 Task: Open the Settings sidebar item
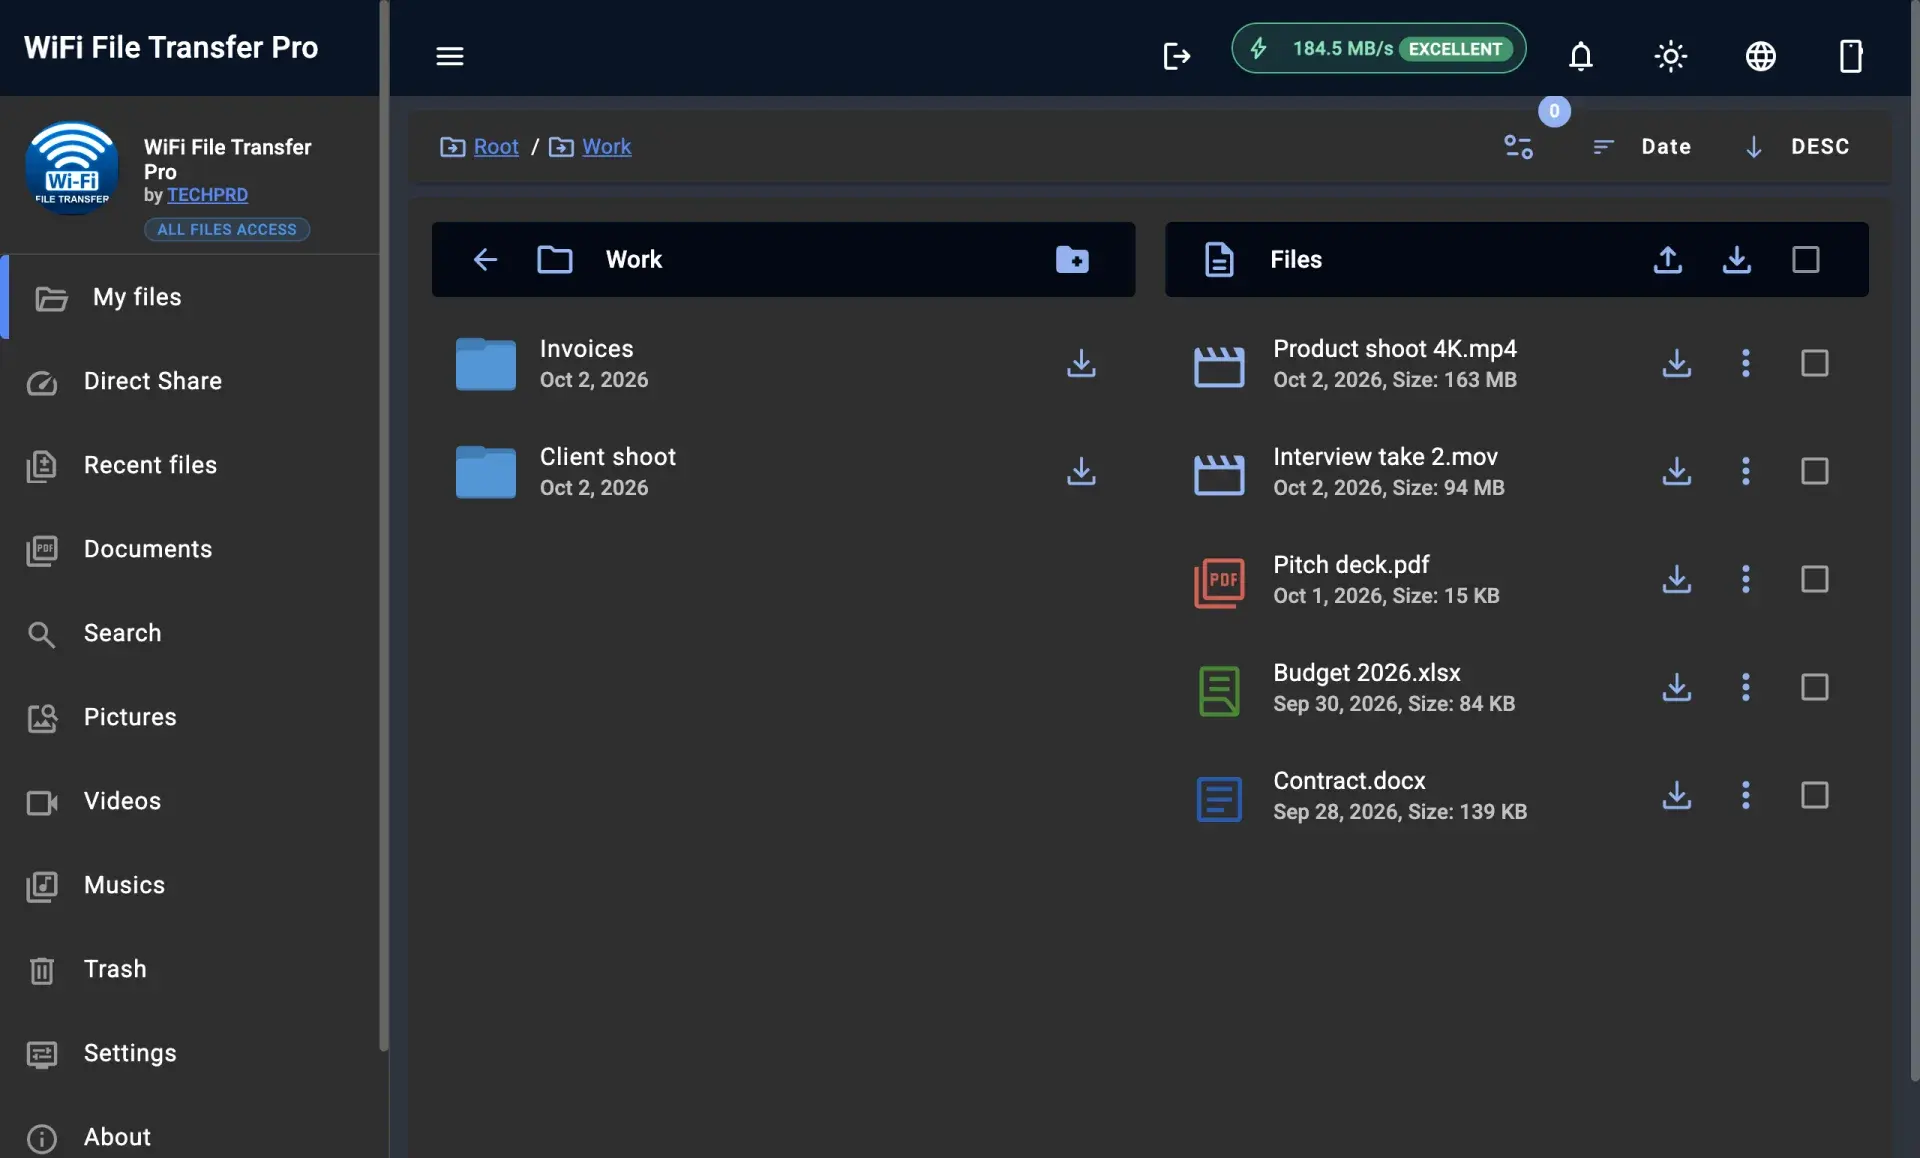pos(190,1053)
